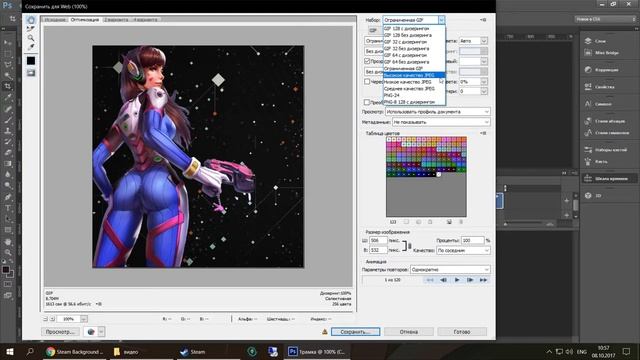Choose Низкое качество JPEG preset
Screen dimensions: 640x360
pos(414,82)
